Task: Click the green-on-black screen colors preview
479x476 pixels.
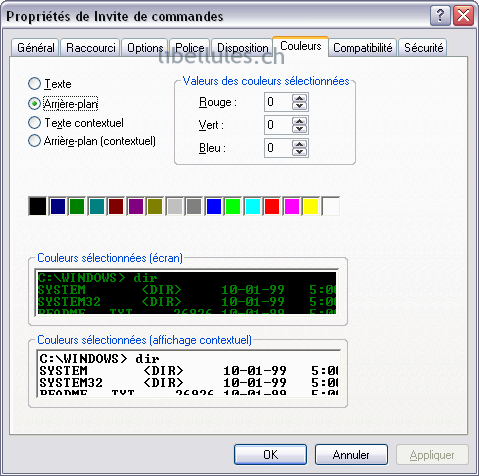Action: pyautogui.click(x=187, y=292)
